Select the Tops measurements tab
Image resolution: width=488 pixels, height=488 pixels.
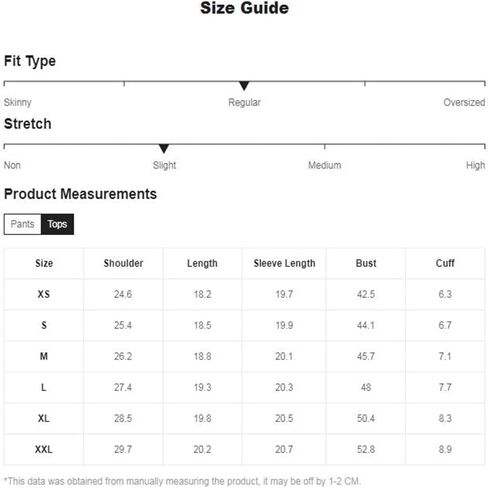(57, 224)
